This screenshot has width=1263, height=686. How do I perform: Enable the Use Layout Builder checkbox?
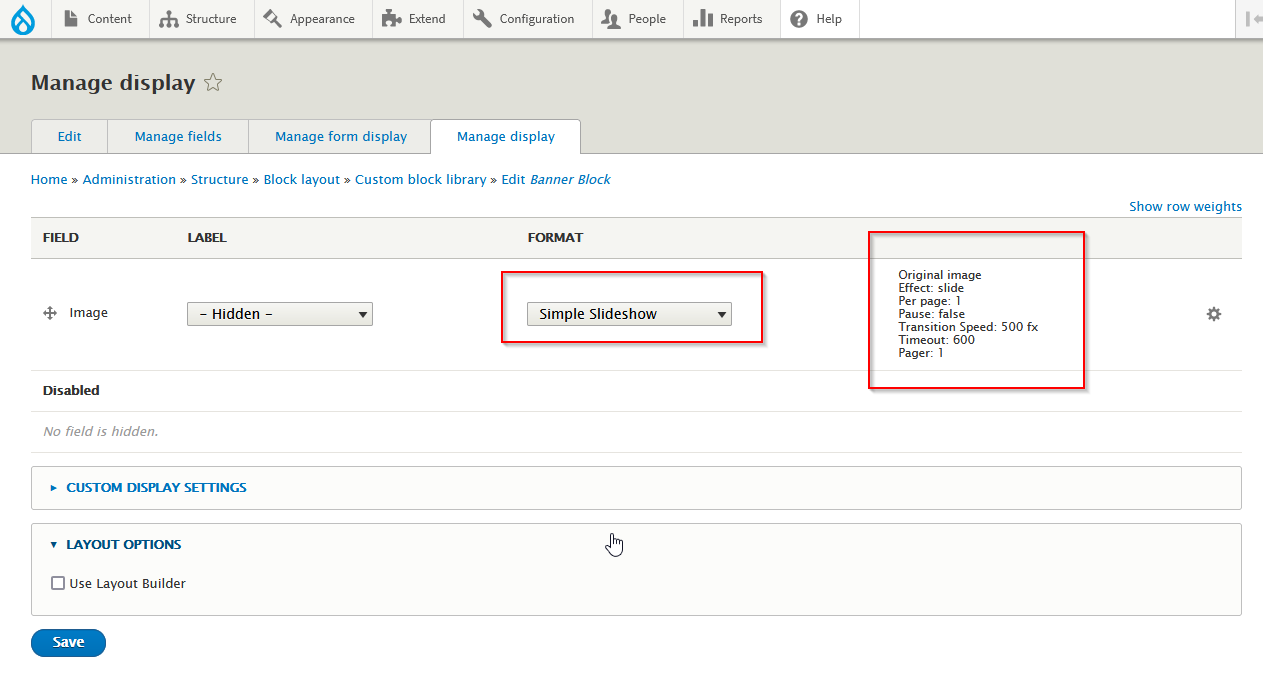58,583
